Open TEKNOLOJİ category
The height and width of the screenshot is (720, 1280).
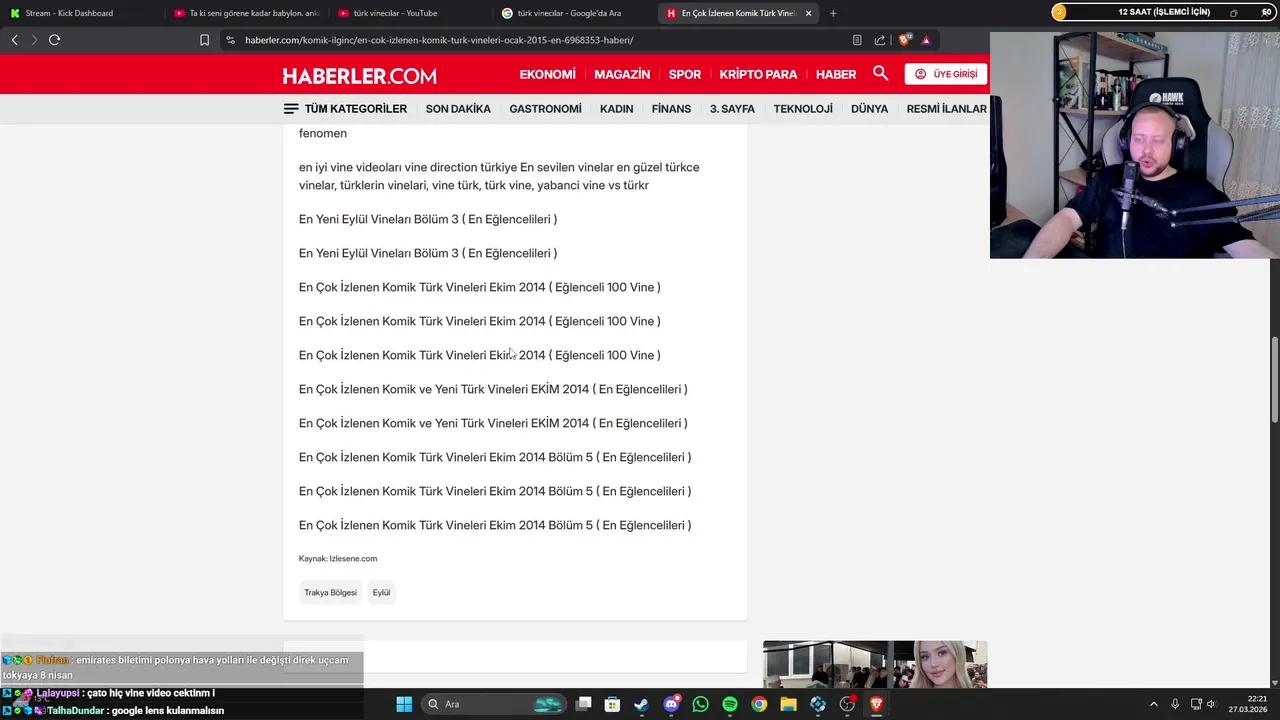point(803,108)
